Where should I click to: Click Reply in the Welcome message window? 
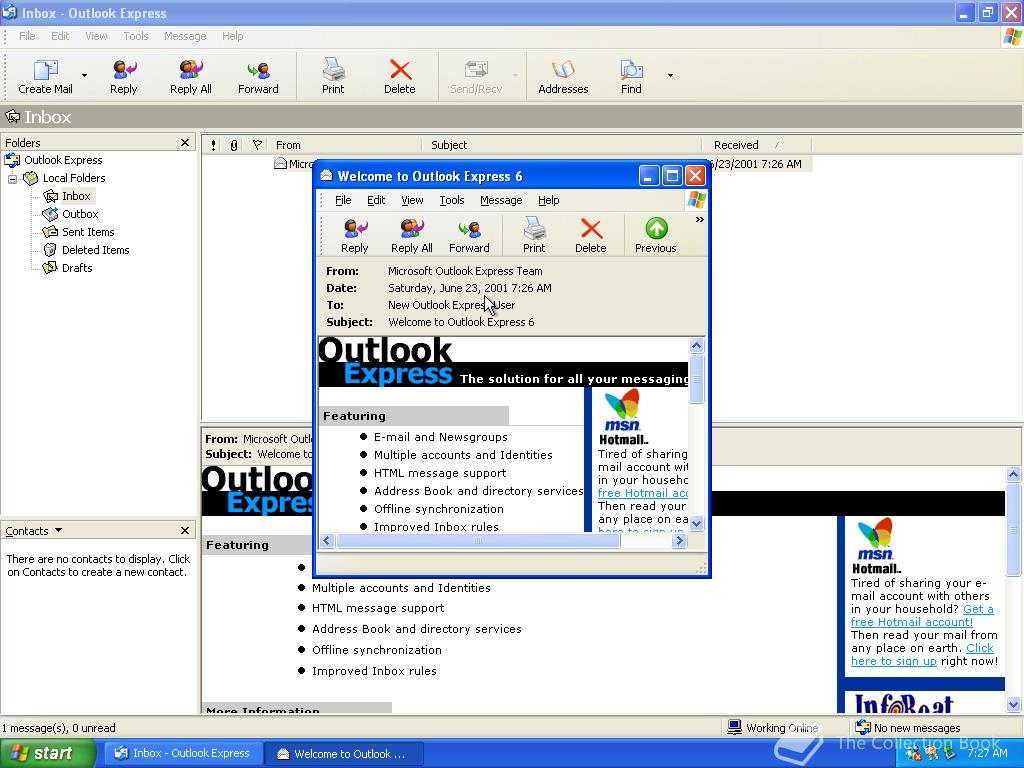pos(355,236)
